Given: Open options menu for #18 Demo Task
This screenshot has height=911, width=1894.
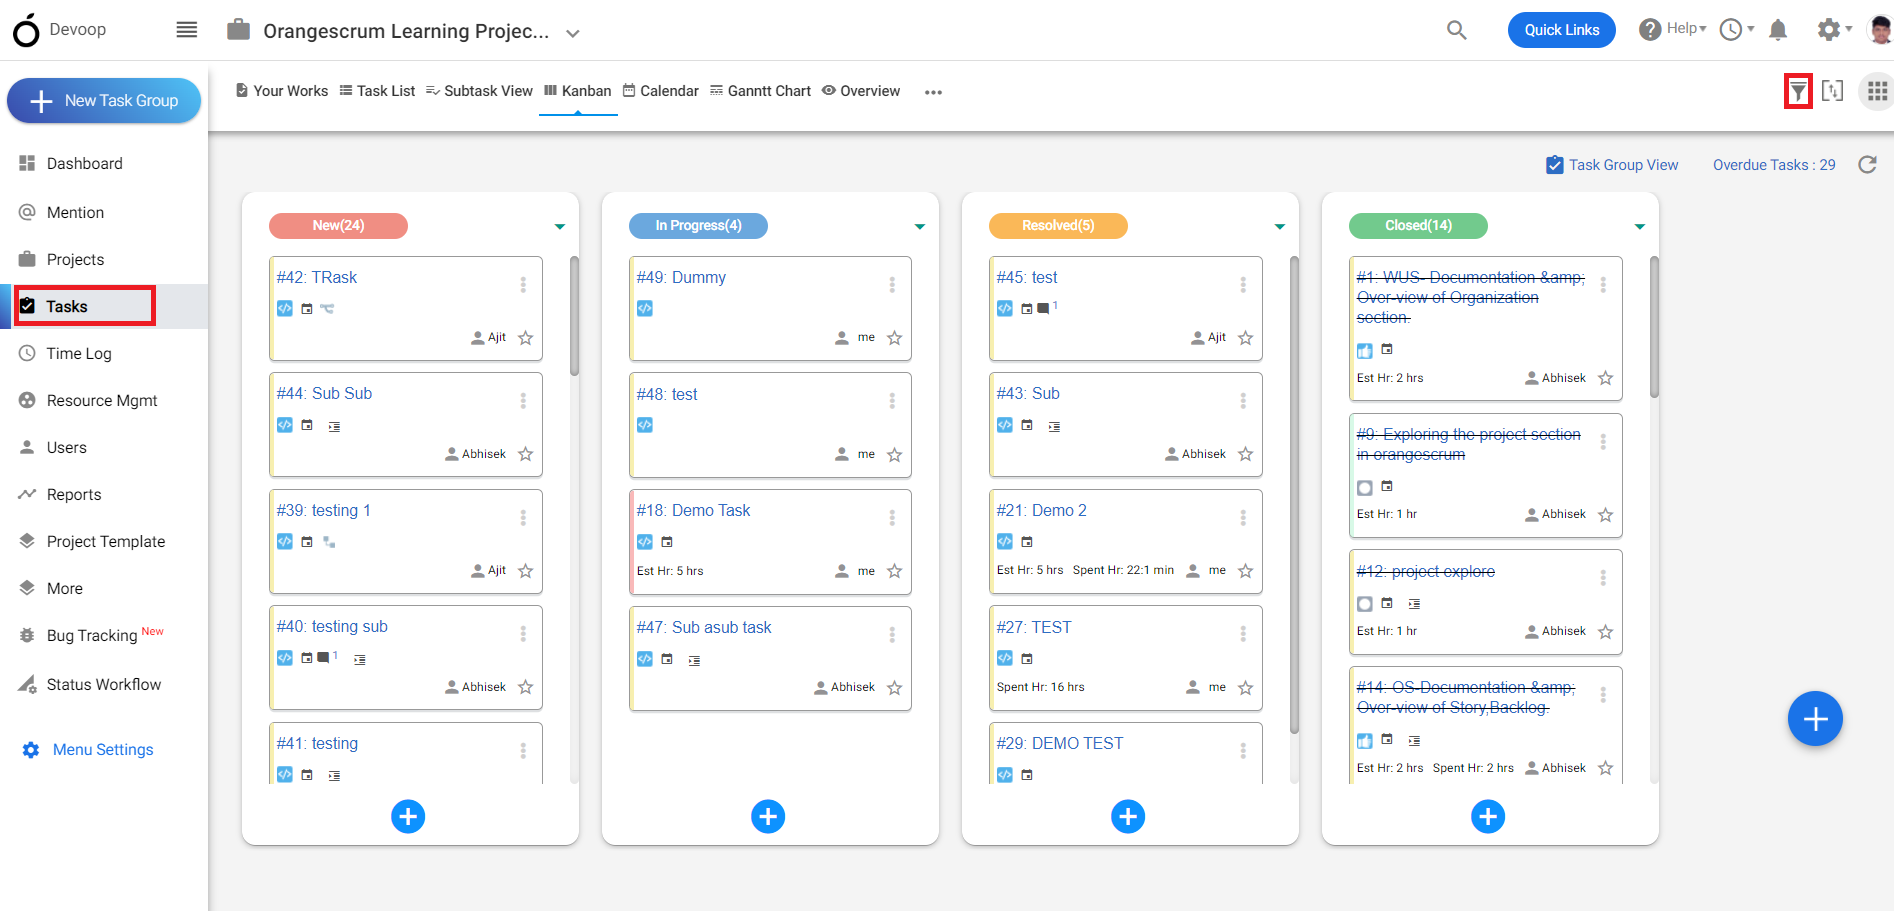Looking at the screenshot, I should click(x=892, y=518).
